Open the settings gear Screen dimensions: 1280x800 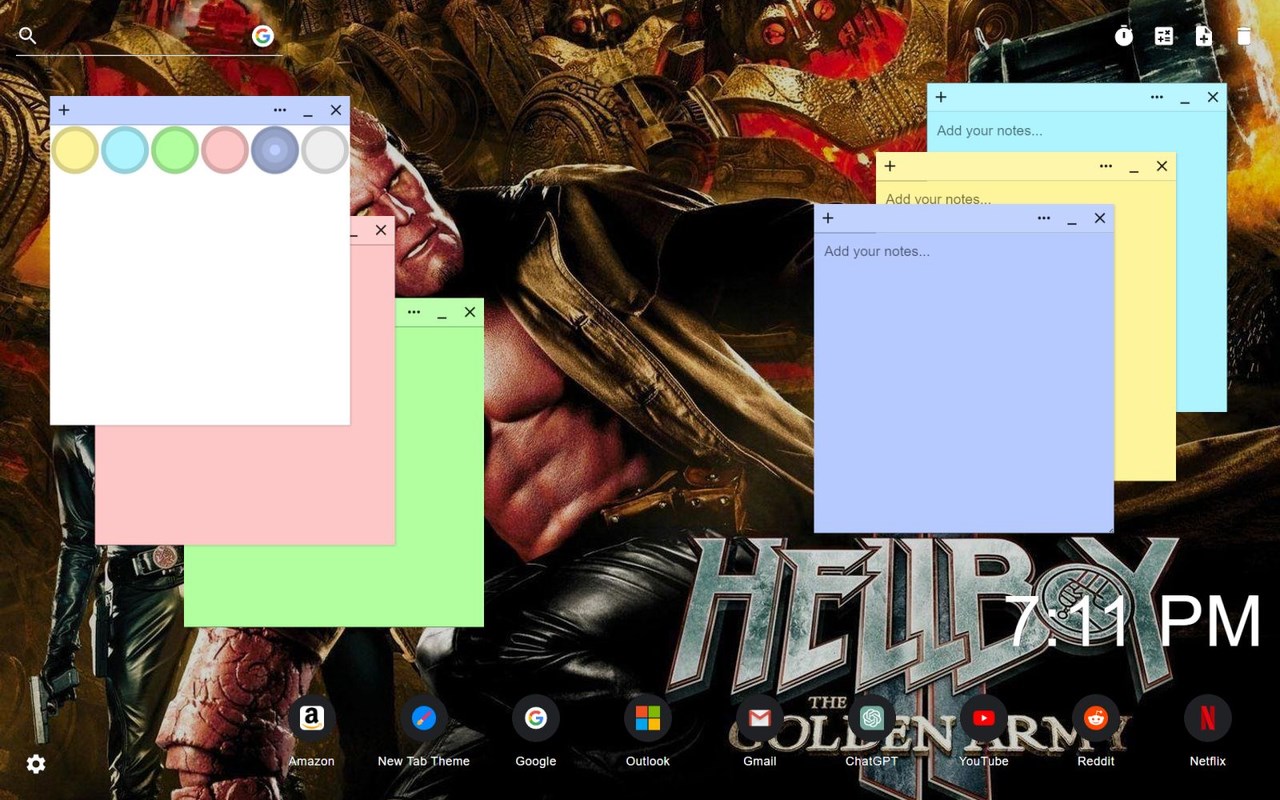[x=36, y=764]
